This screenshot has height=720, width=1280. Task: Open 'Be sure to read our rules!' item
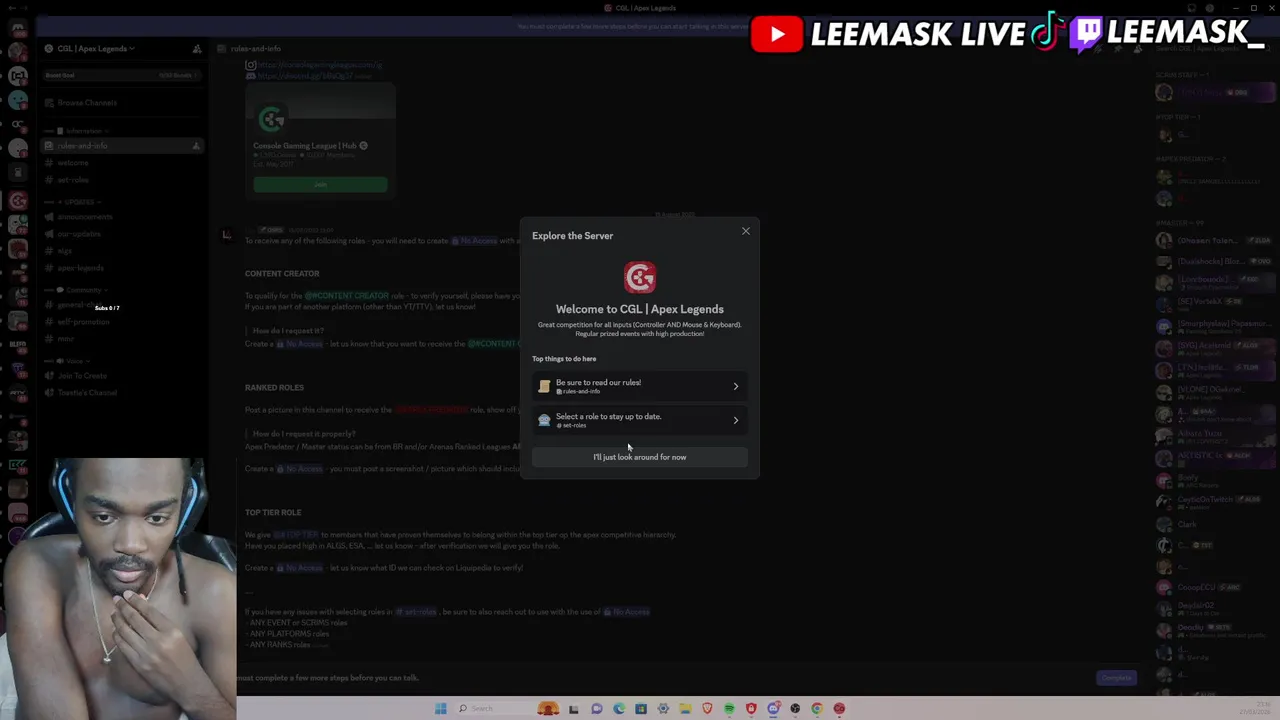click(640, 386)
